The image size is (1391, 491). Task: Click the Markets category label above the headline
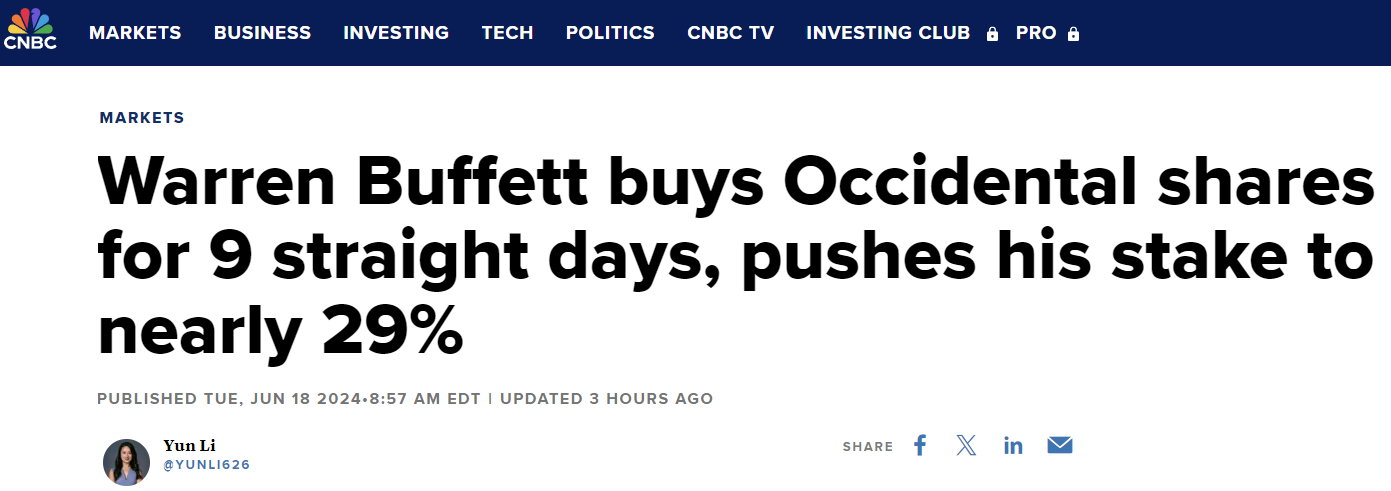click(x=142, y=118)
